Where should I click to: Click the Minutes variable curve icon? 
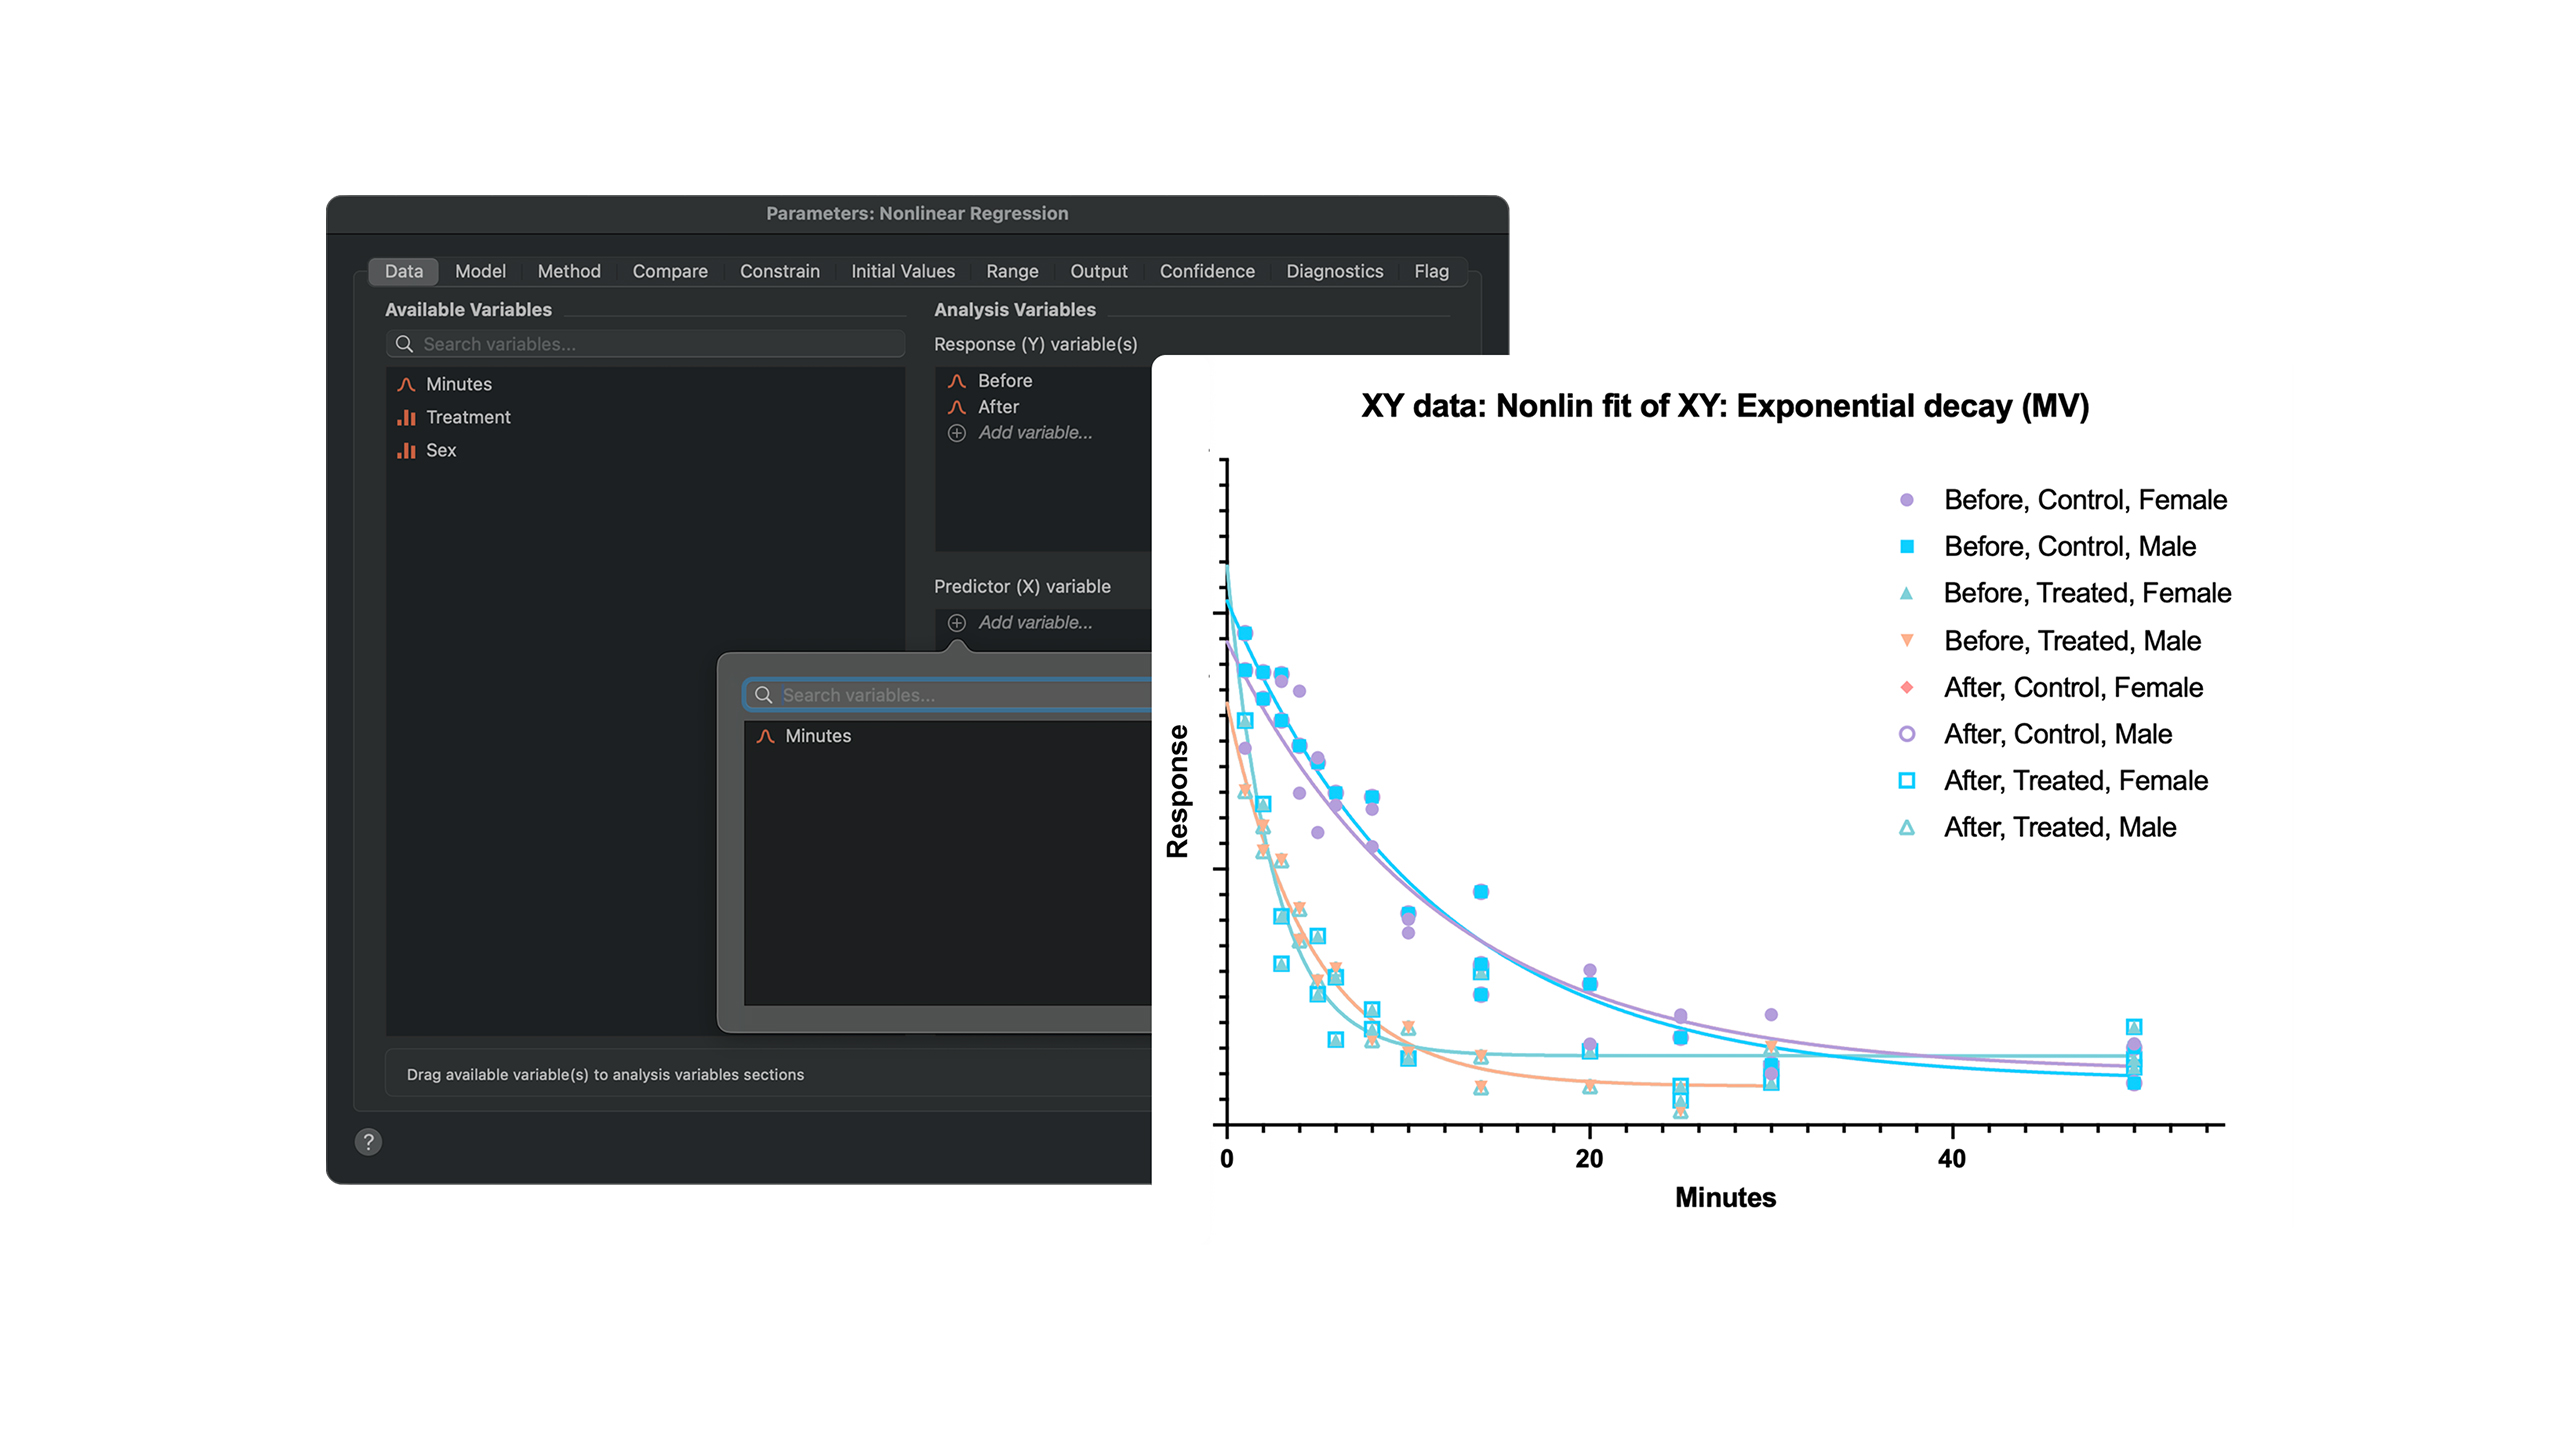click(406, 384)
